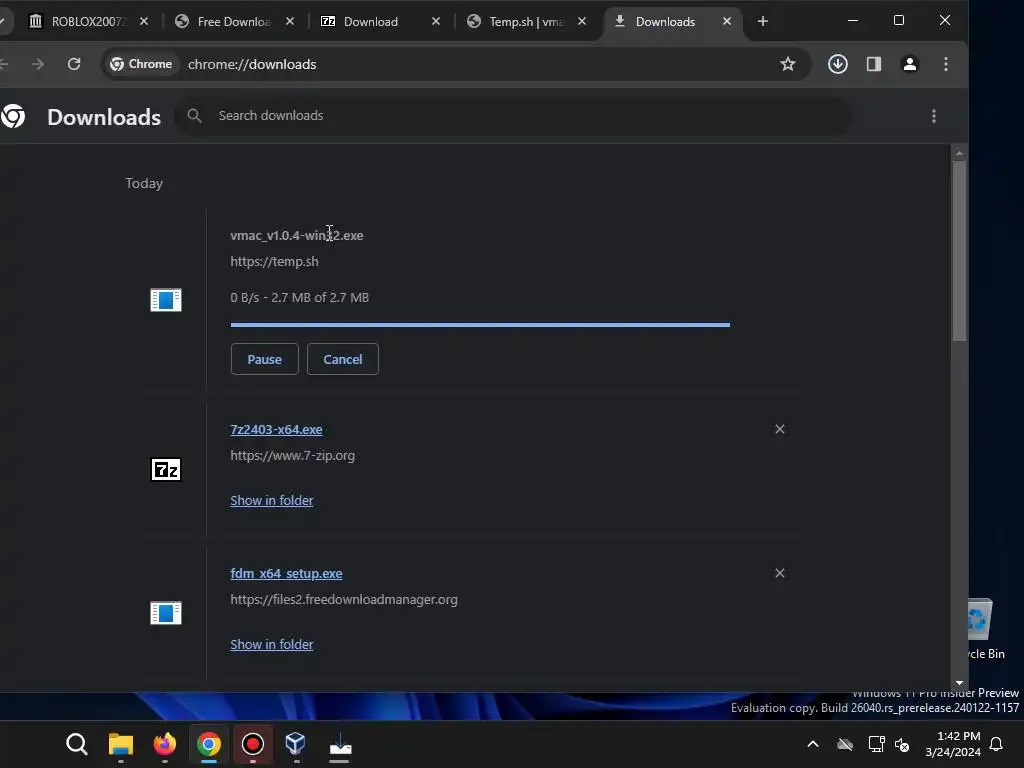Open File Explorer from the taskbar

[121, 744]
